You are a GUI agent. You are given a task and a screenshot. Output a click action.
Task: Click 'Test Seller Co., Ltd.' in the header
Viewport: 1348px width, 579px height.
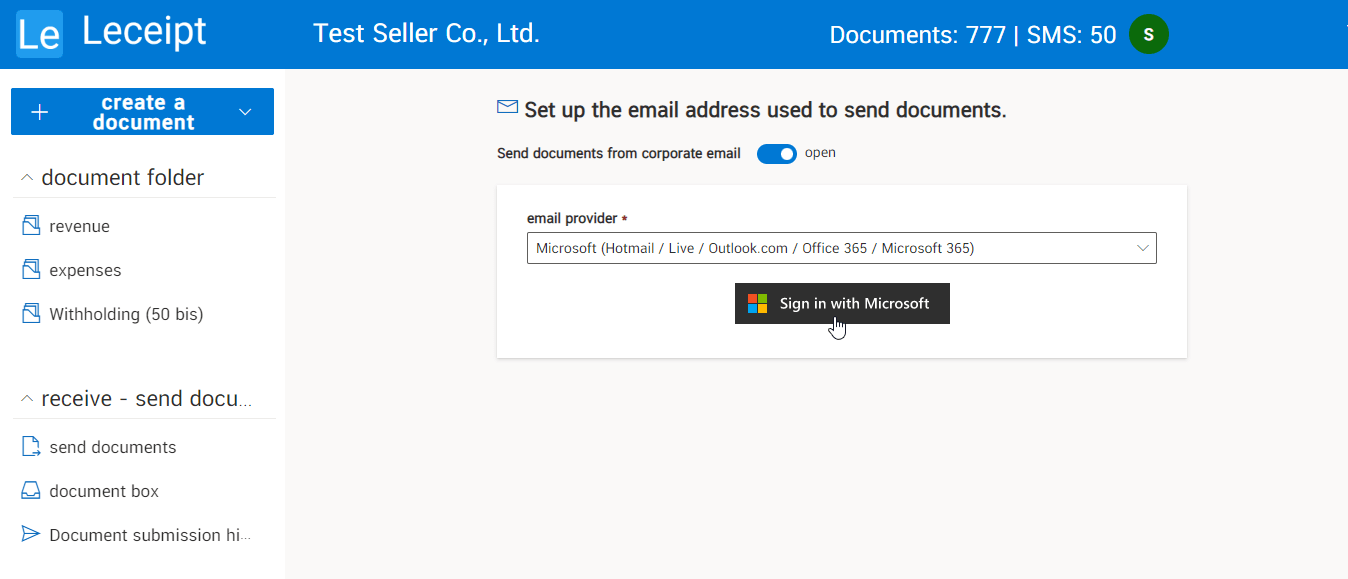click(x=426, y=33)
